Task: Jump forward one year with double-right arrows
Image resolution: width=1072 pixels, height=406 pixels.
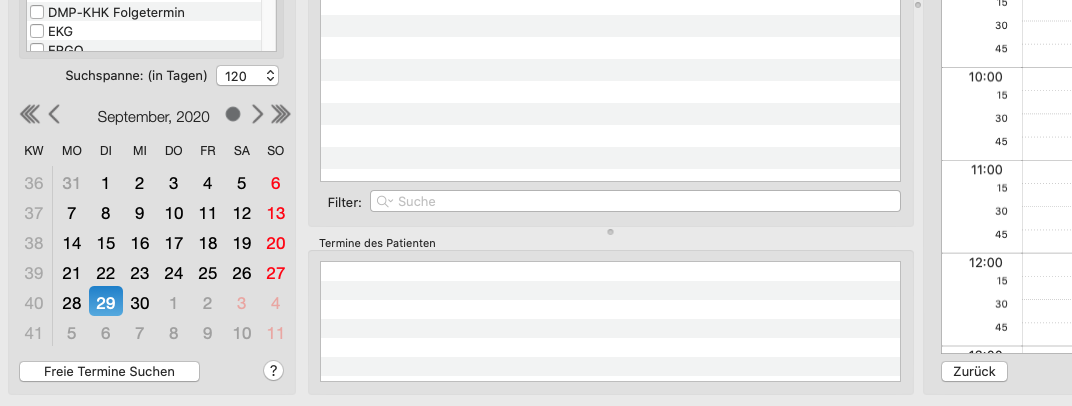Action: point(280,114)
